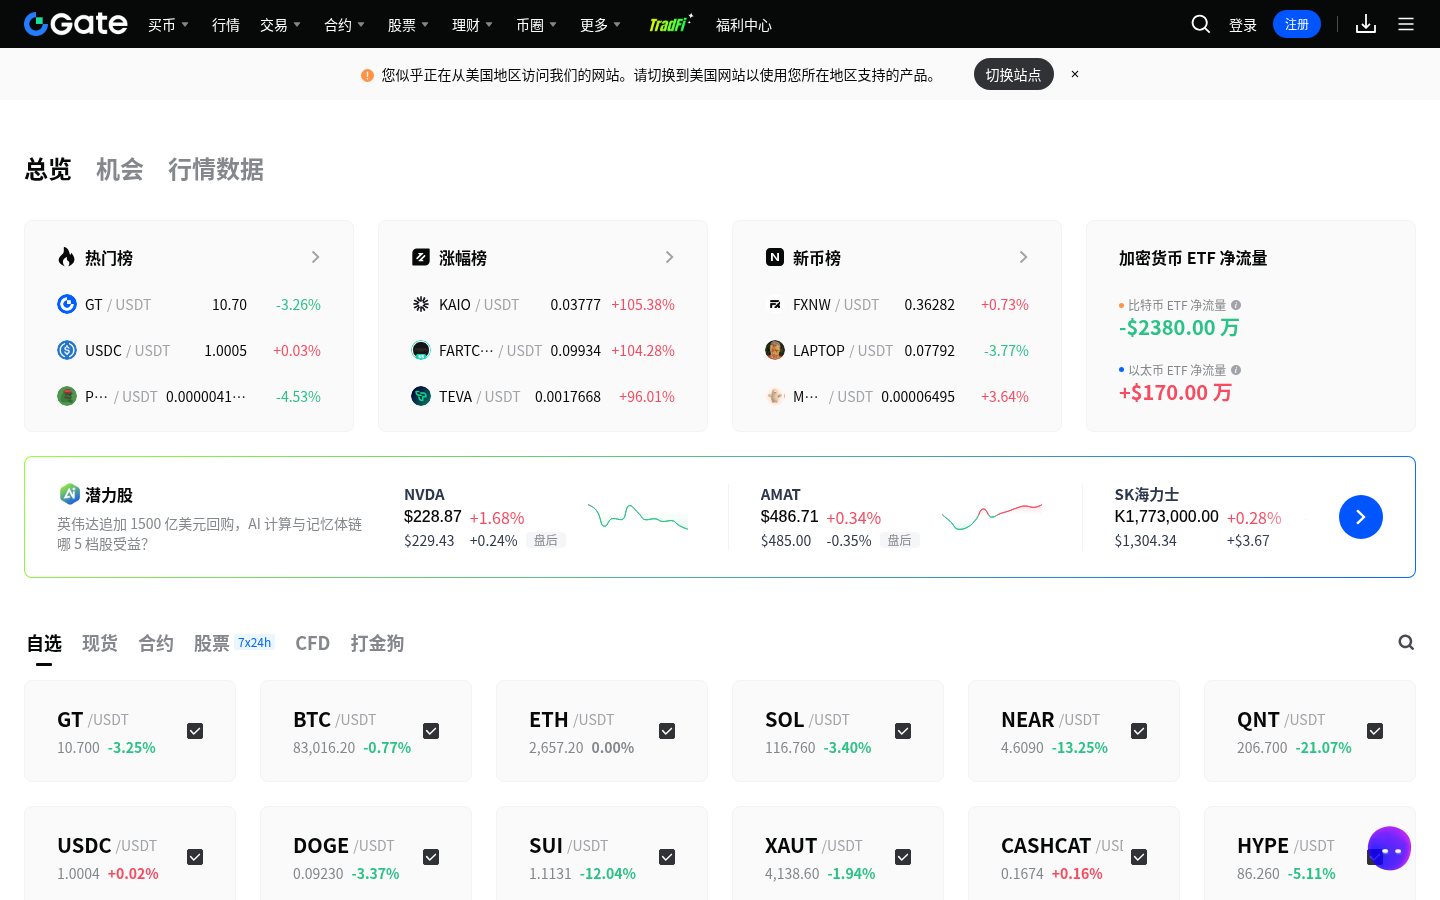Uncheck the BTC/USDT favorite checkbox
Viewport: 1440px width, 900px height.
[431, 731]
